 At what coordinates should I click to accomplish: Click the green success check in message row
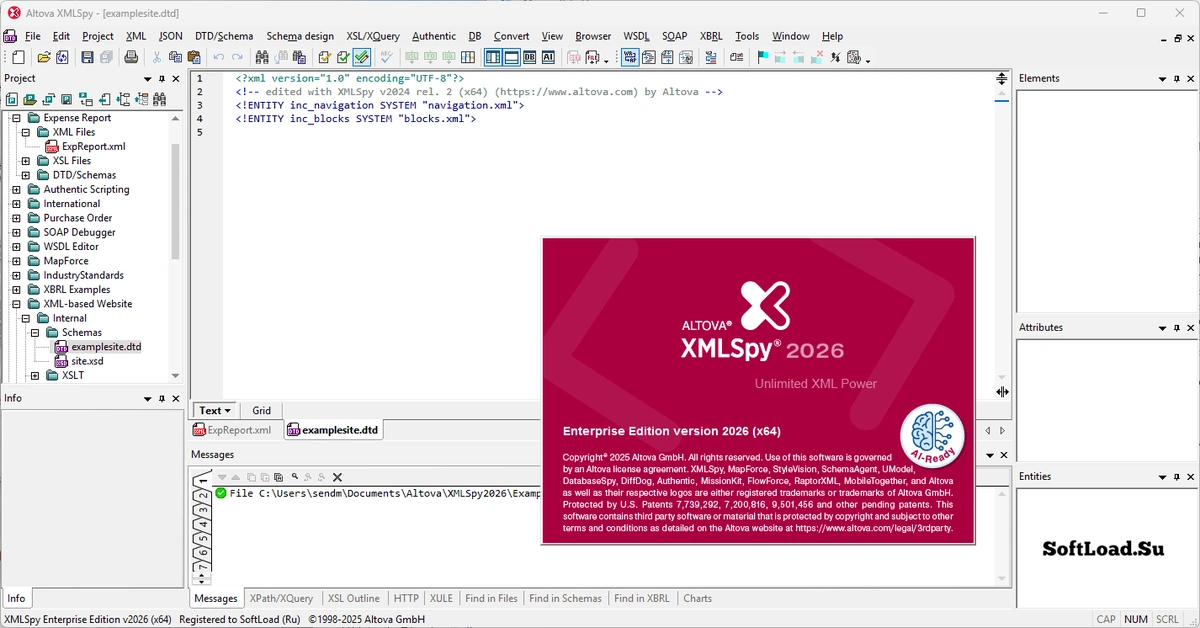(x=220, y=493)
